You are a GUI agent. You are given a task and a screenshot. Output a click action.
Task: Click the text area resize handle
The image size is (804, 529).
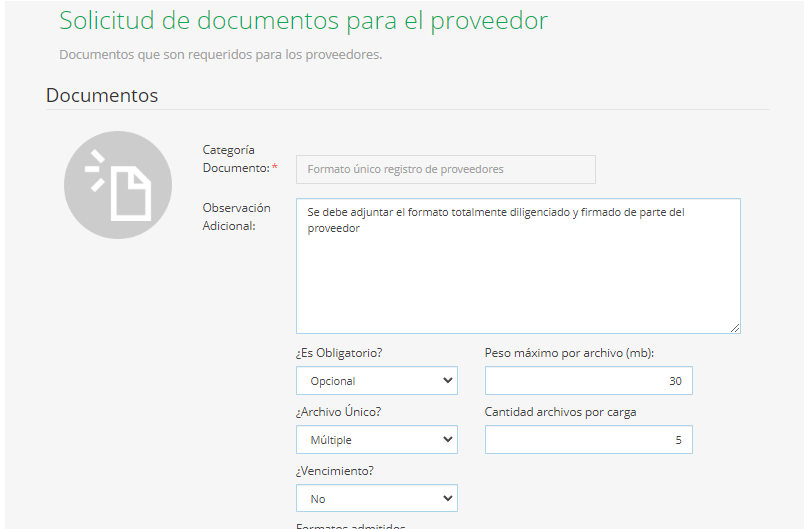[735, 328]
